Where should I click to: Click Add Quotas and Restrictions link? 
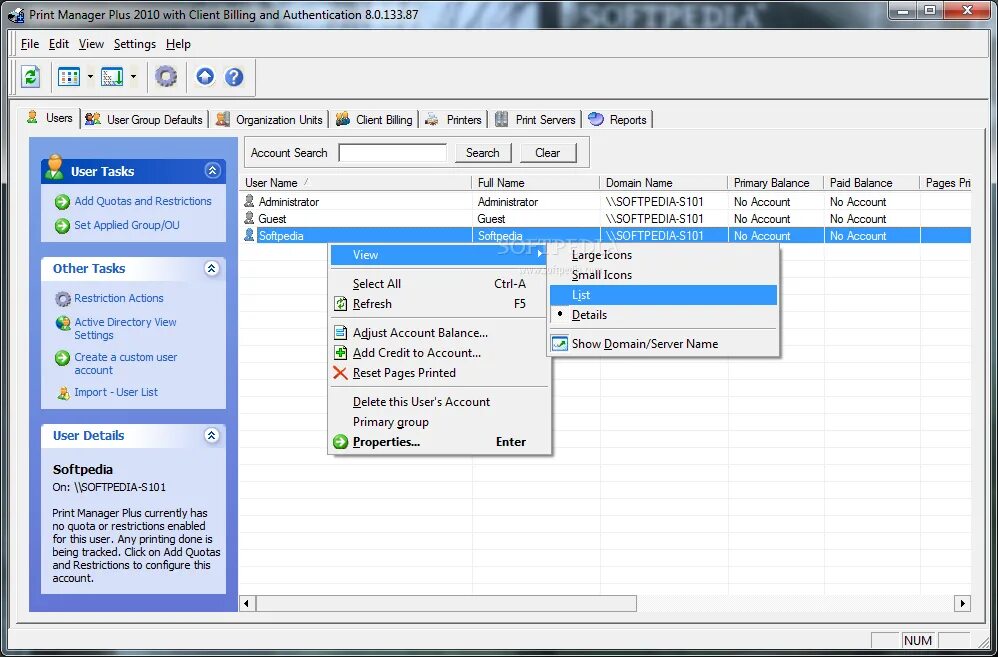143,201
